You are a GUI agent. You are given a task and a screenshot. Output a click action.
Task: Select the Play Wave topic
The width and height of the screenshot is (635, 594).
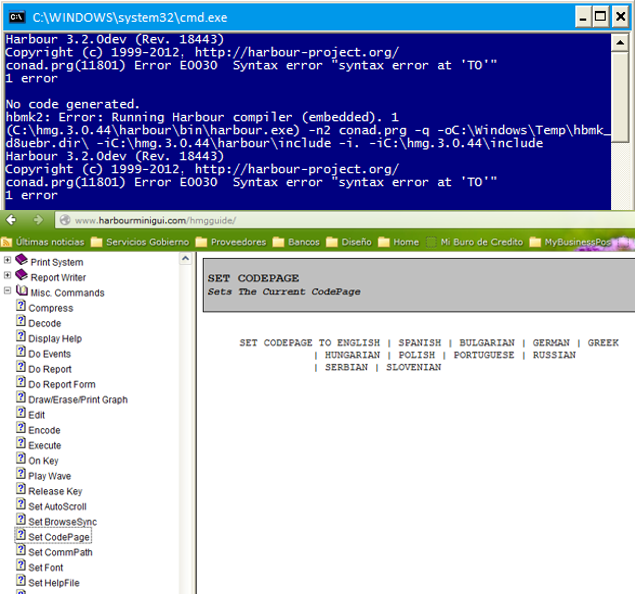[x=49, y=476]
